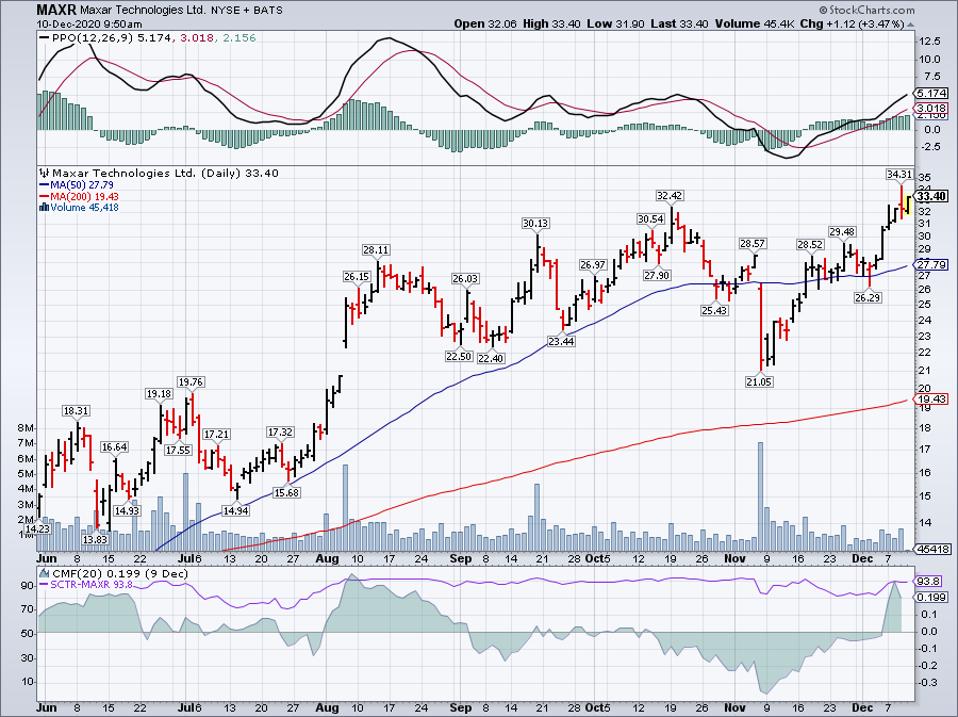Click the 0.199 CMF tag on right axis
The image size is (958, 717).
[x=933, y=597]
